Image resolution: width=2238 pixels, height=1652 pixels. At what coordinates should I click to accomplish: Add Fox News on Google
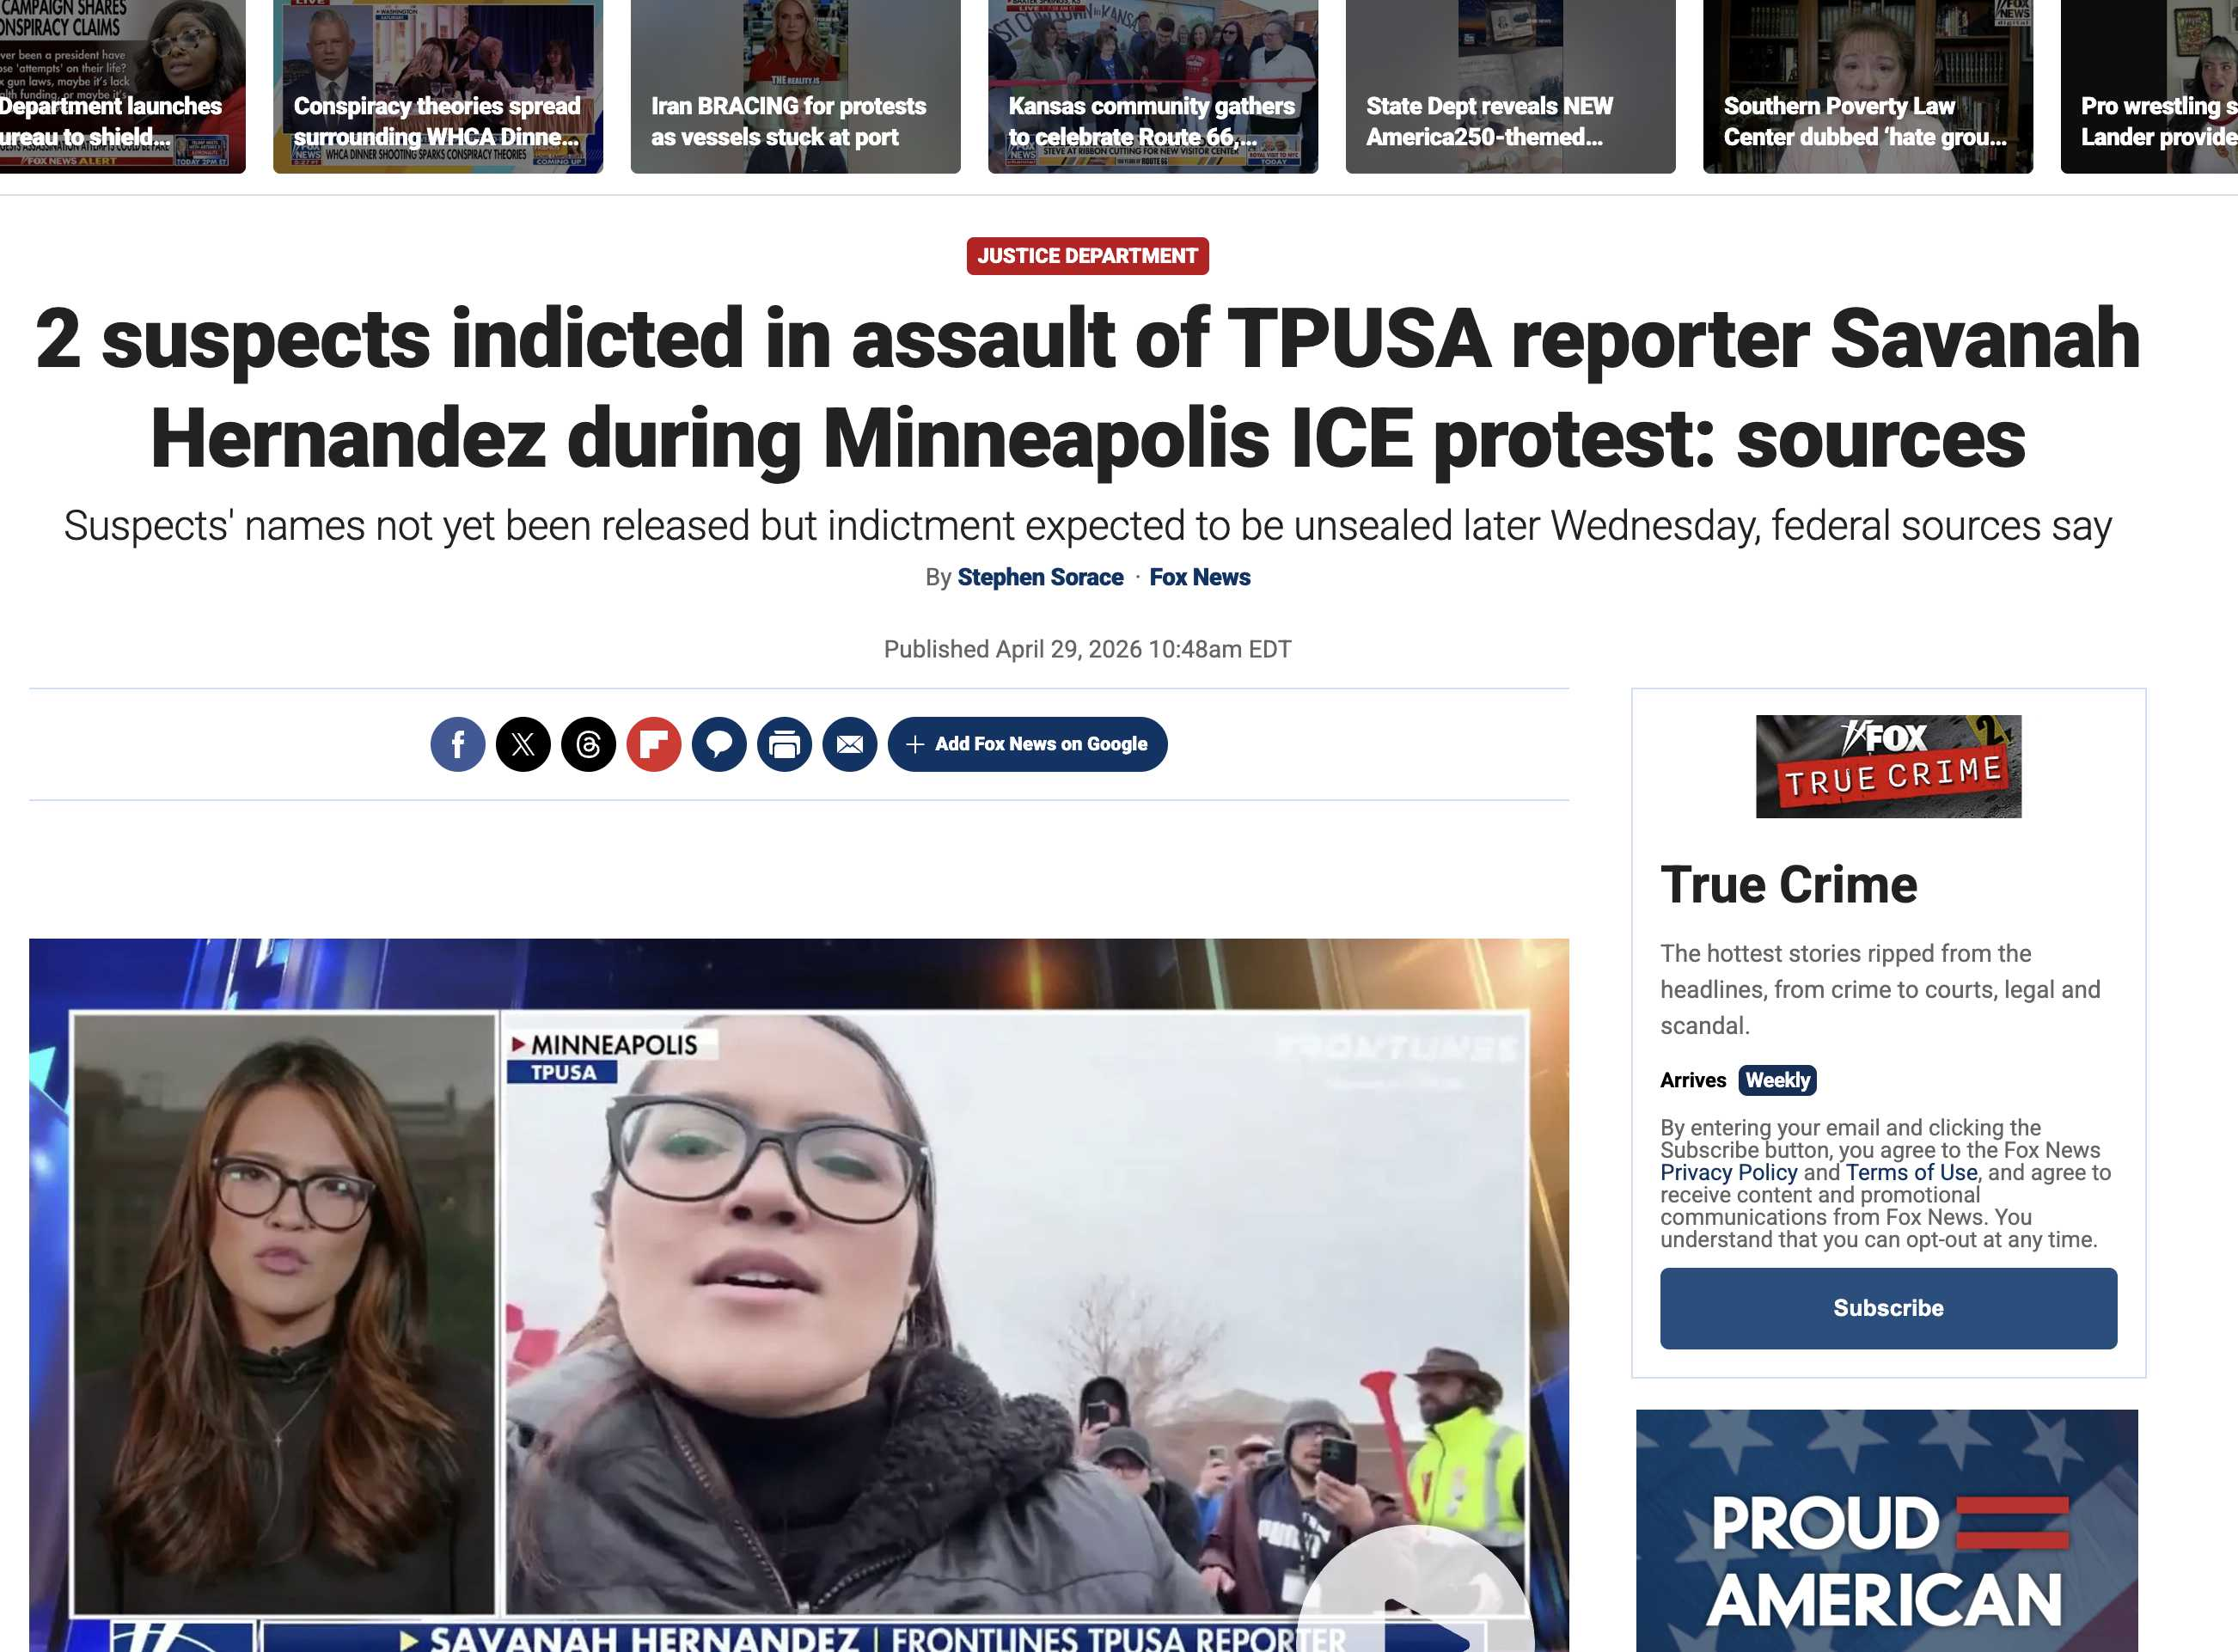1027,744
